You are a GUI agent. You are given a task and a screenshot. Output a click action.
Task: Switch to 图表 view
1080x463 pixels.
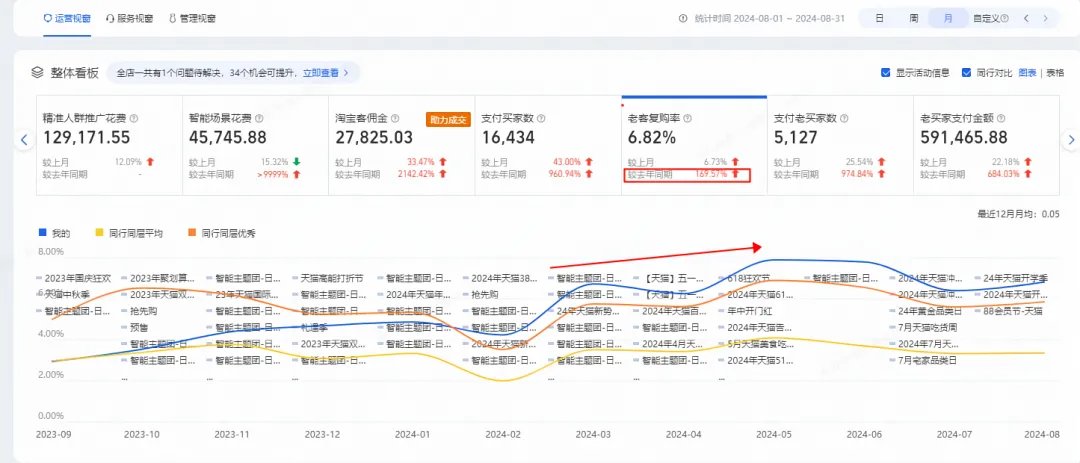tap(1027, 72)
